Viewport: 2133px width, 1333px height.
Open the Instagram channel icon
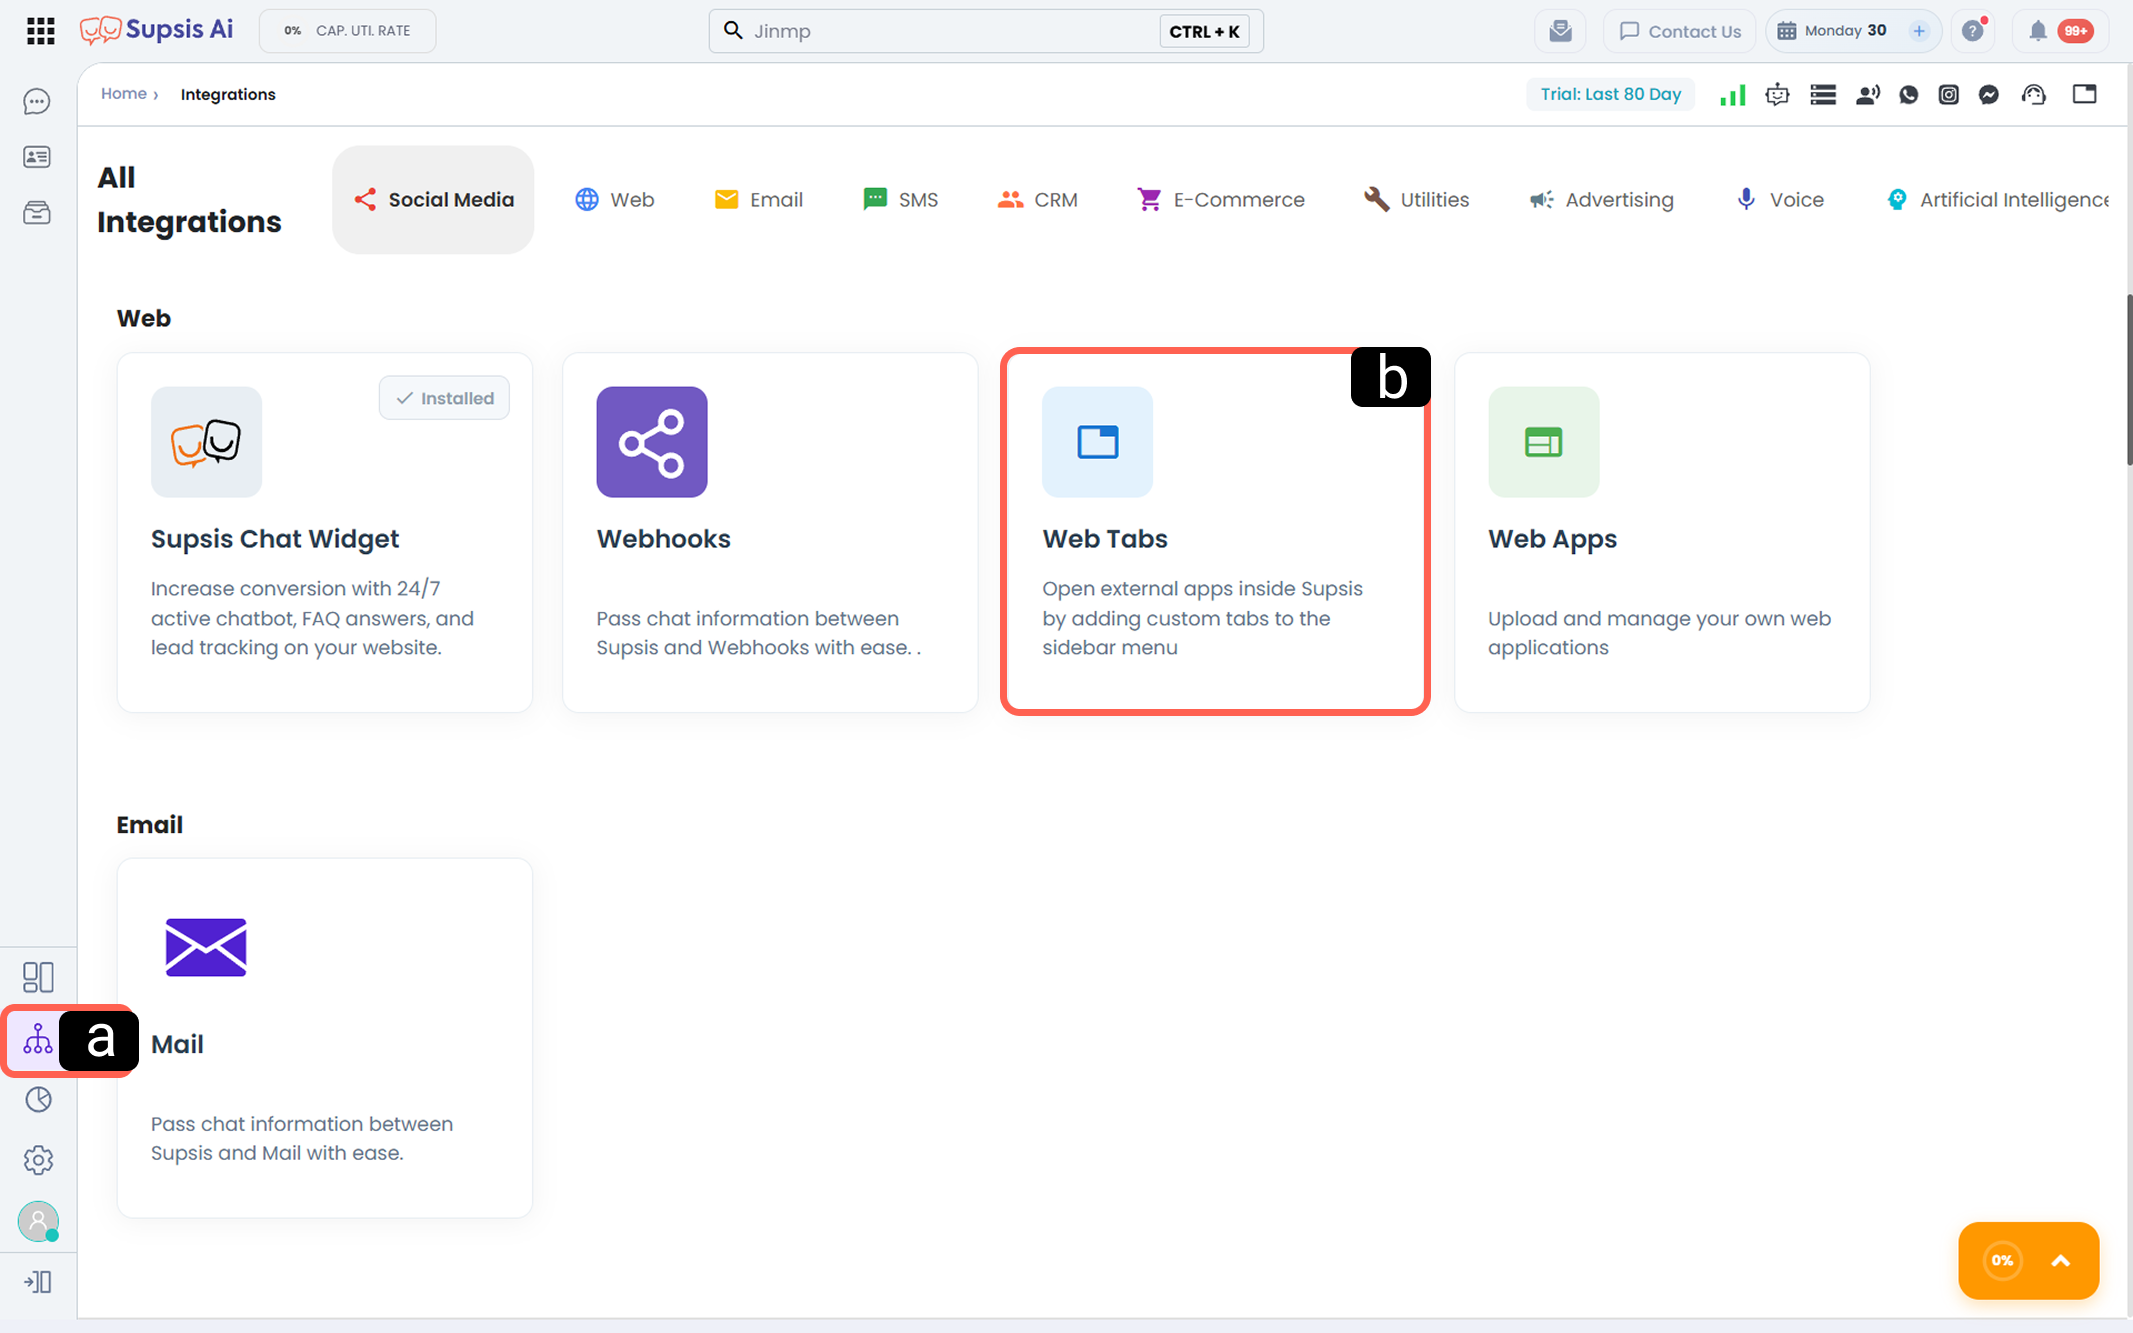click(x=1949, y=95)
